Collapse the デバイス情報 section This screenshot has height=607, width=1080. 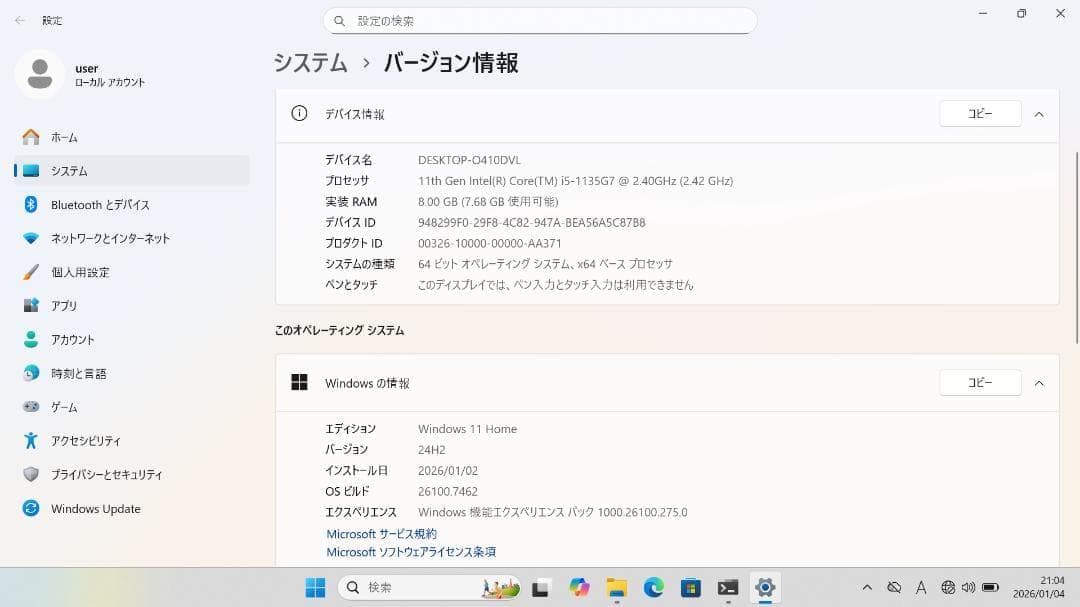click(x=1039, y=113)
